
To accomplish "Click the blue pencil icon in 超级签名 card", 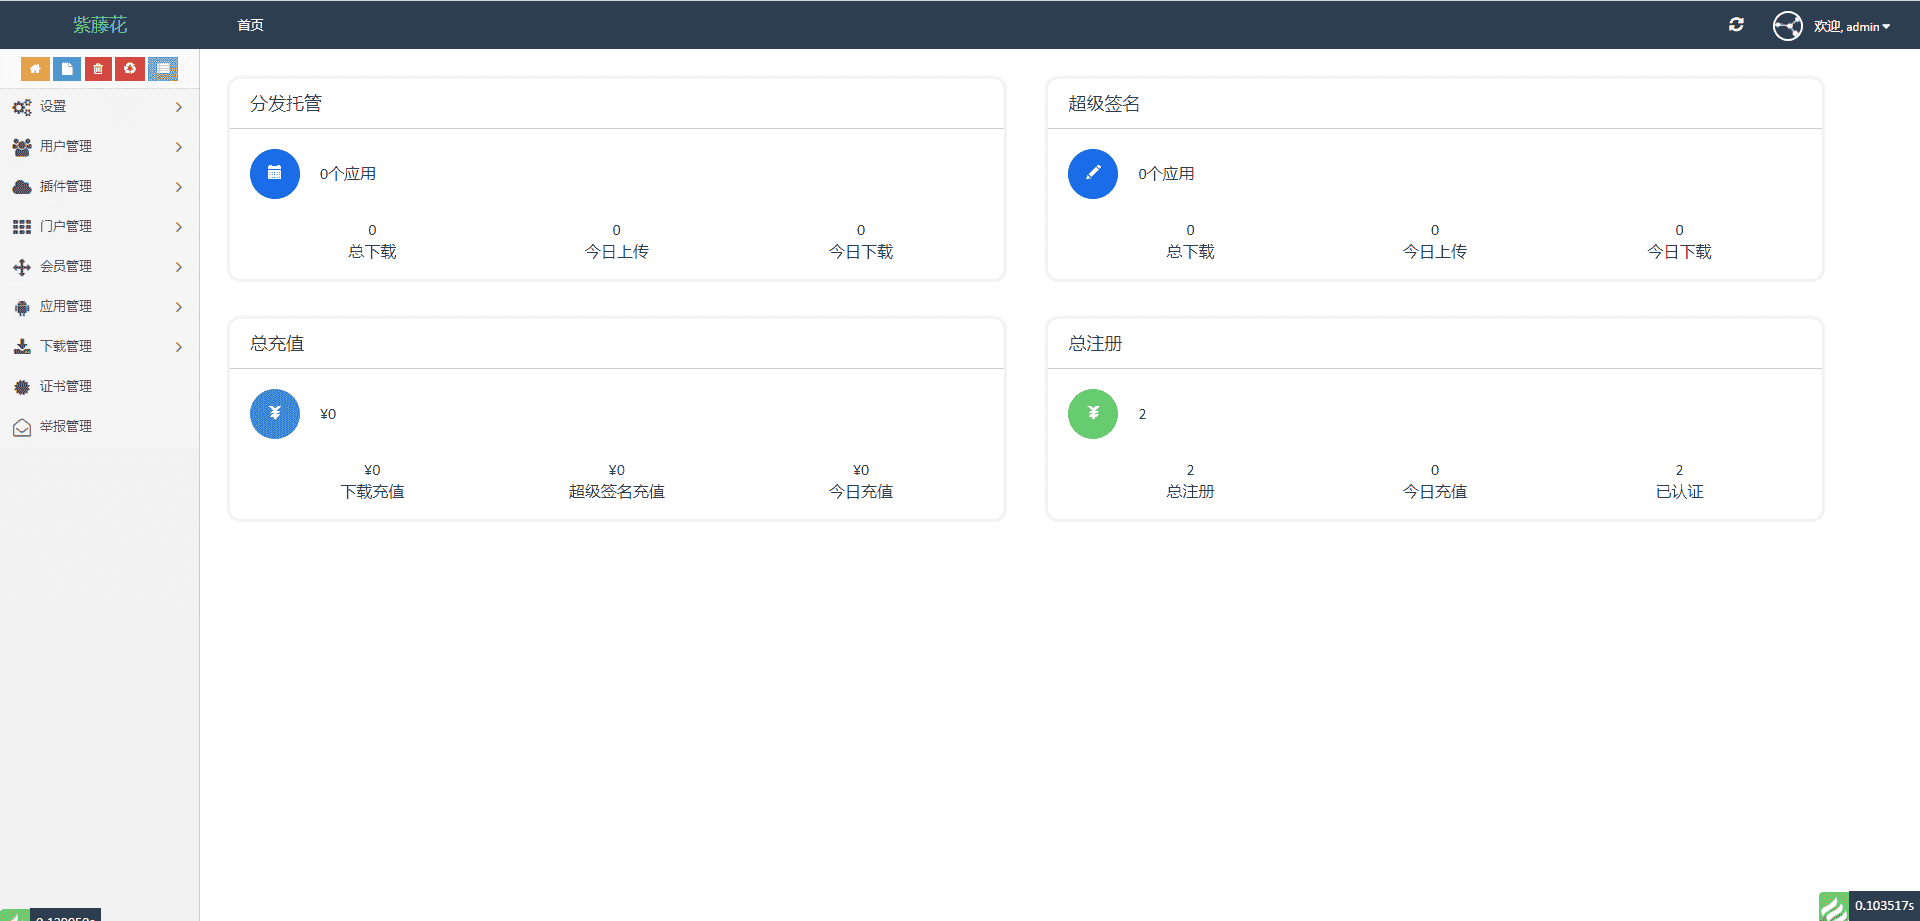I will [x=1093, y=174].
